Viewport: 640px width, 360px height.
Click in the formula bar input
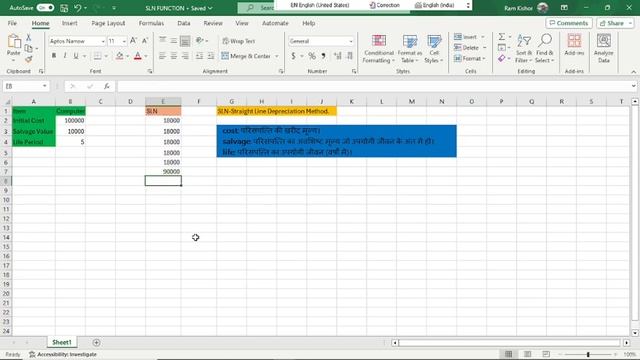pos(373,86)
